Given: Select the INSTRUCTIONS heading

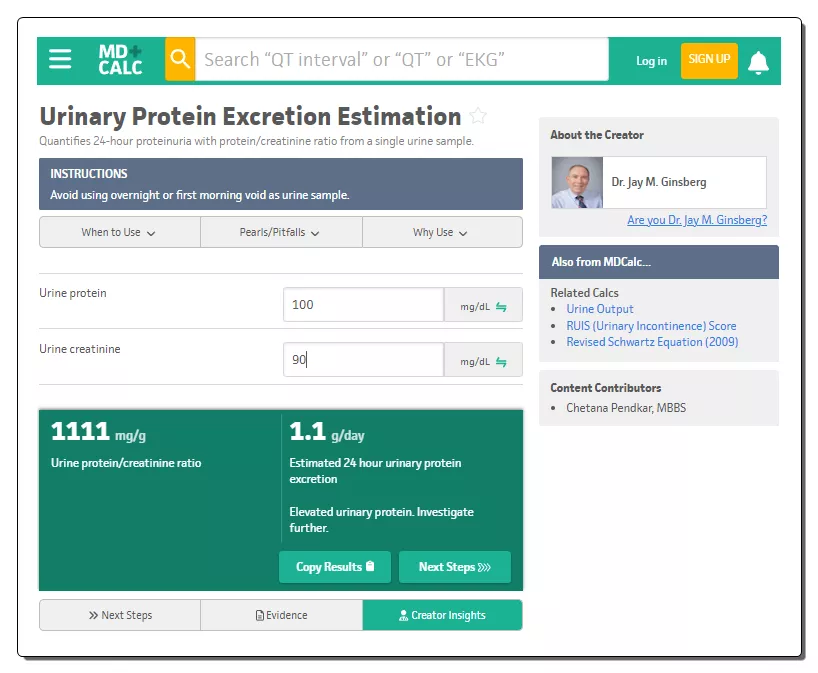Looking at the screenshot, I should pos(89,174).
